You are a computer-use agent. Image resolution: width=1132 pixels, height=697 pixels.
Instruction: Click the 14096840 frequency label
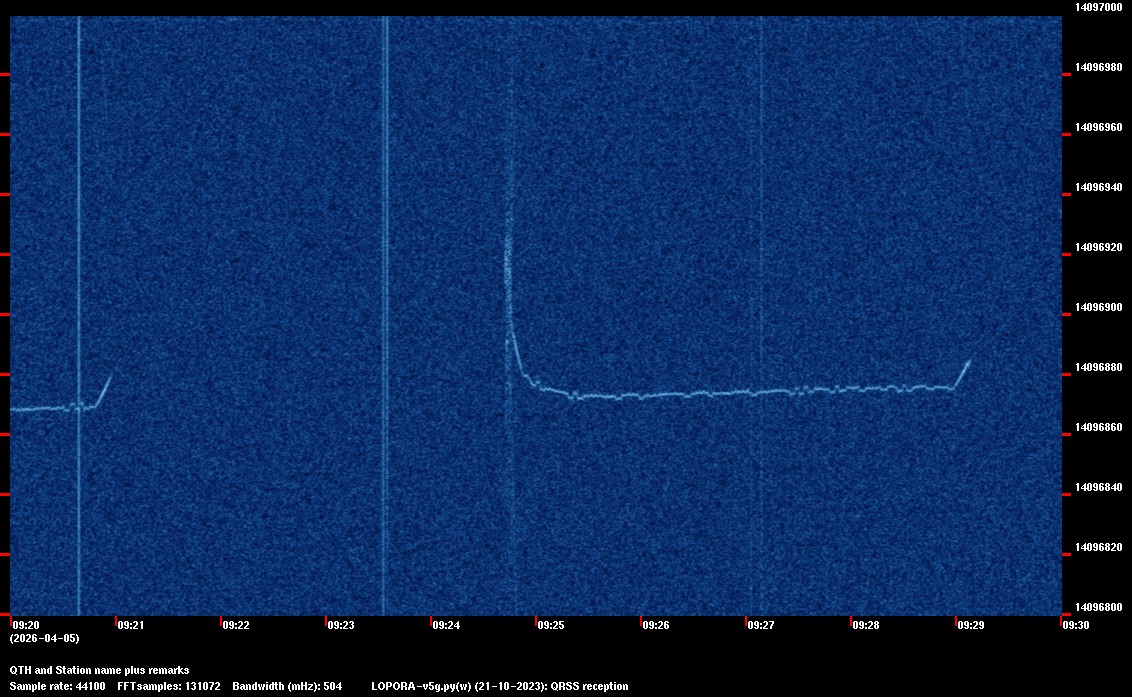coord(1099,487)
